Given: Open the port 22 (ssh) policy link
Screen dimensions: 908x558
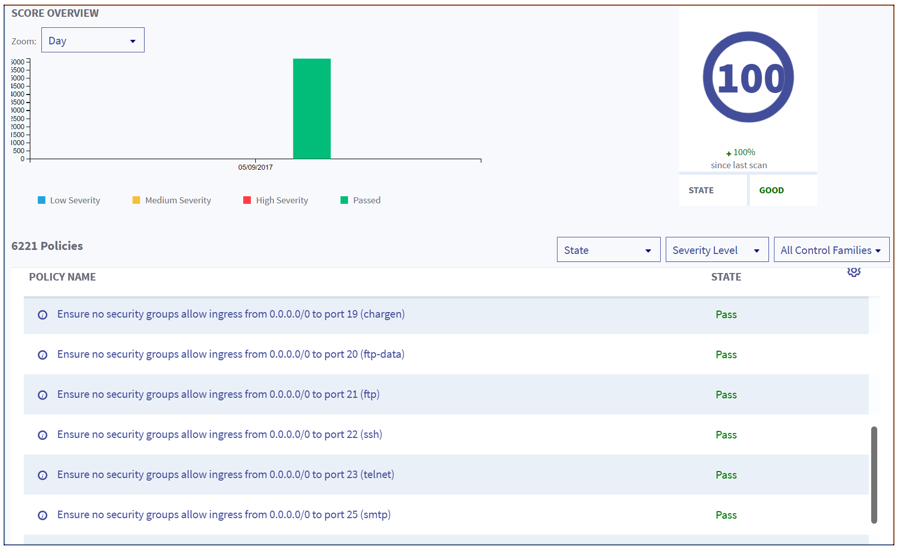Looking at the screenshot, I should coord(219,434).
